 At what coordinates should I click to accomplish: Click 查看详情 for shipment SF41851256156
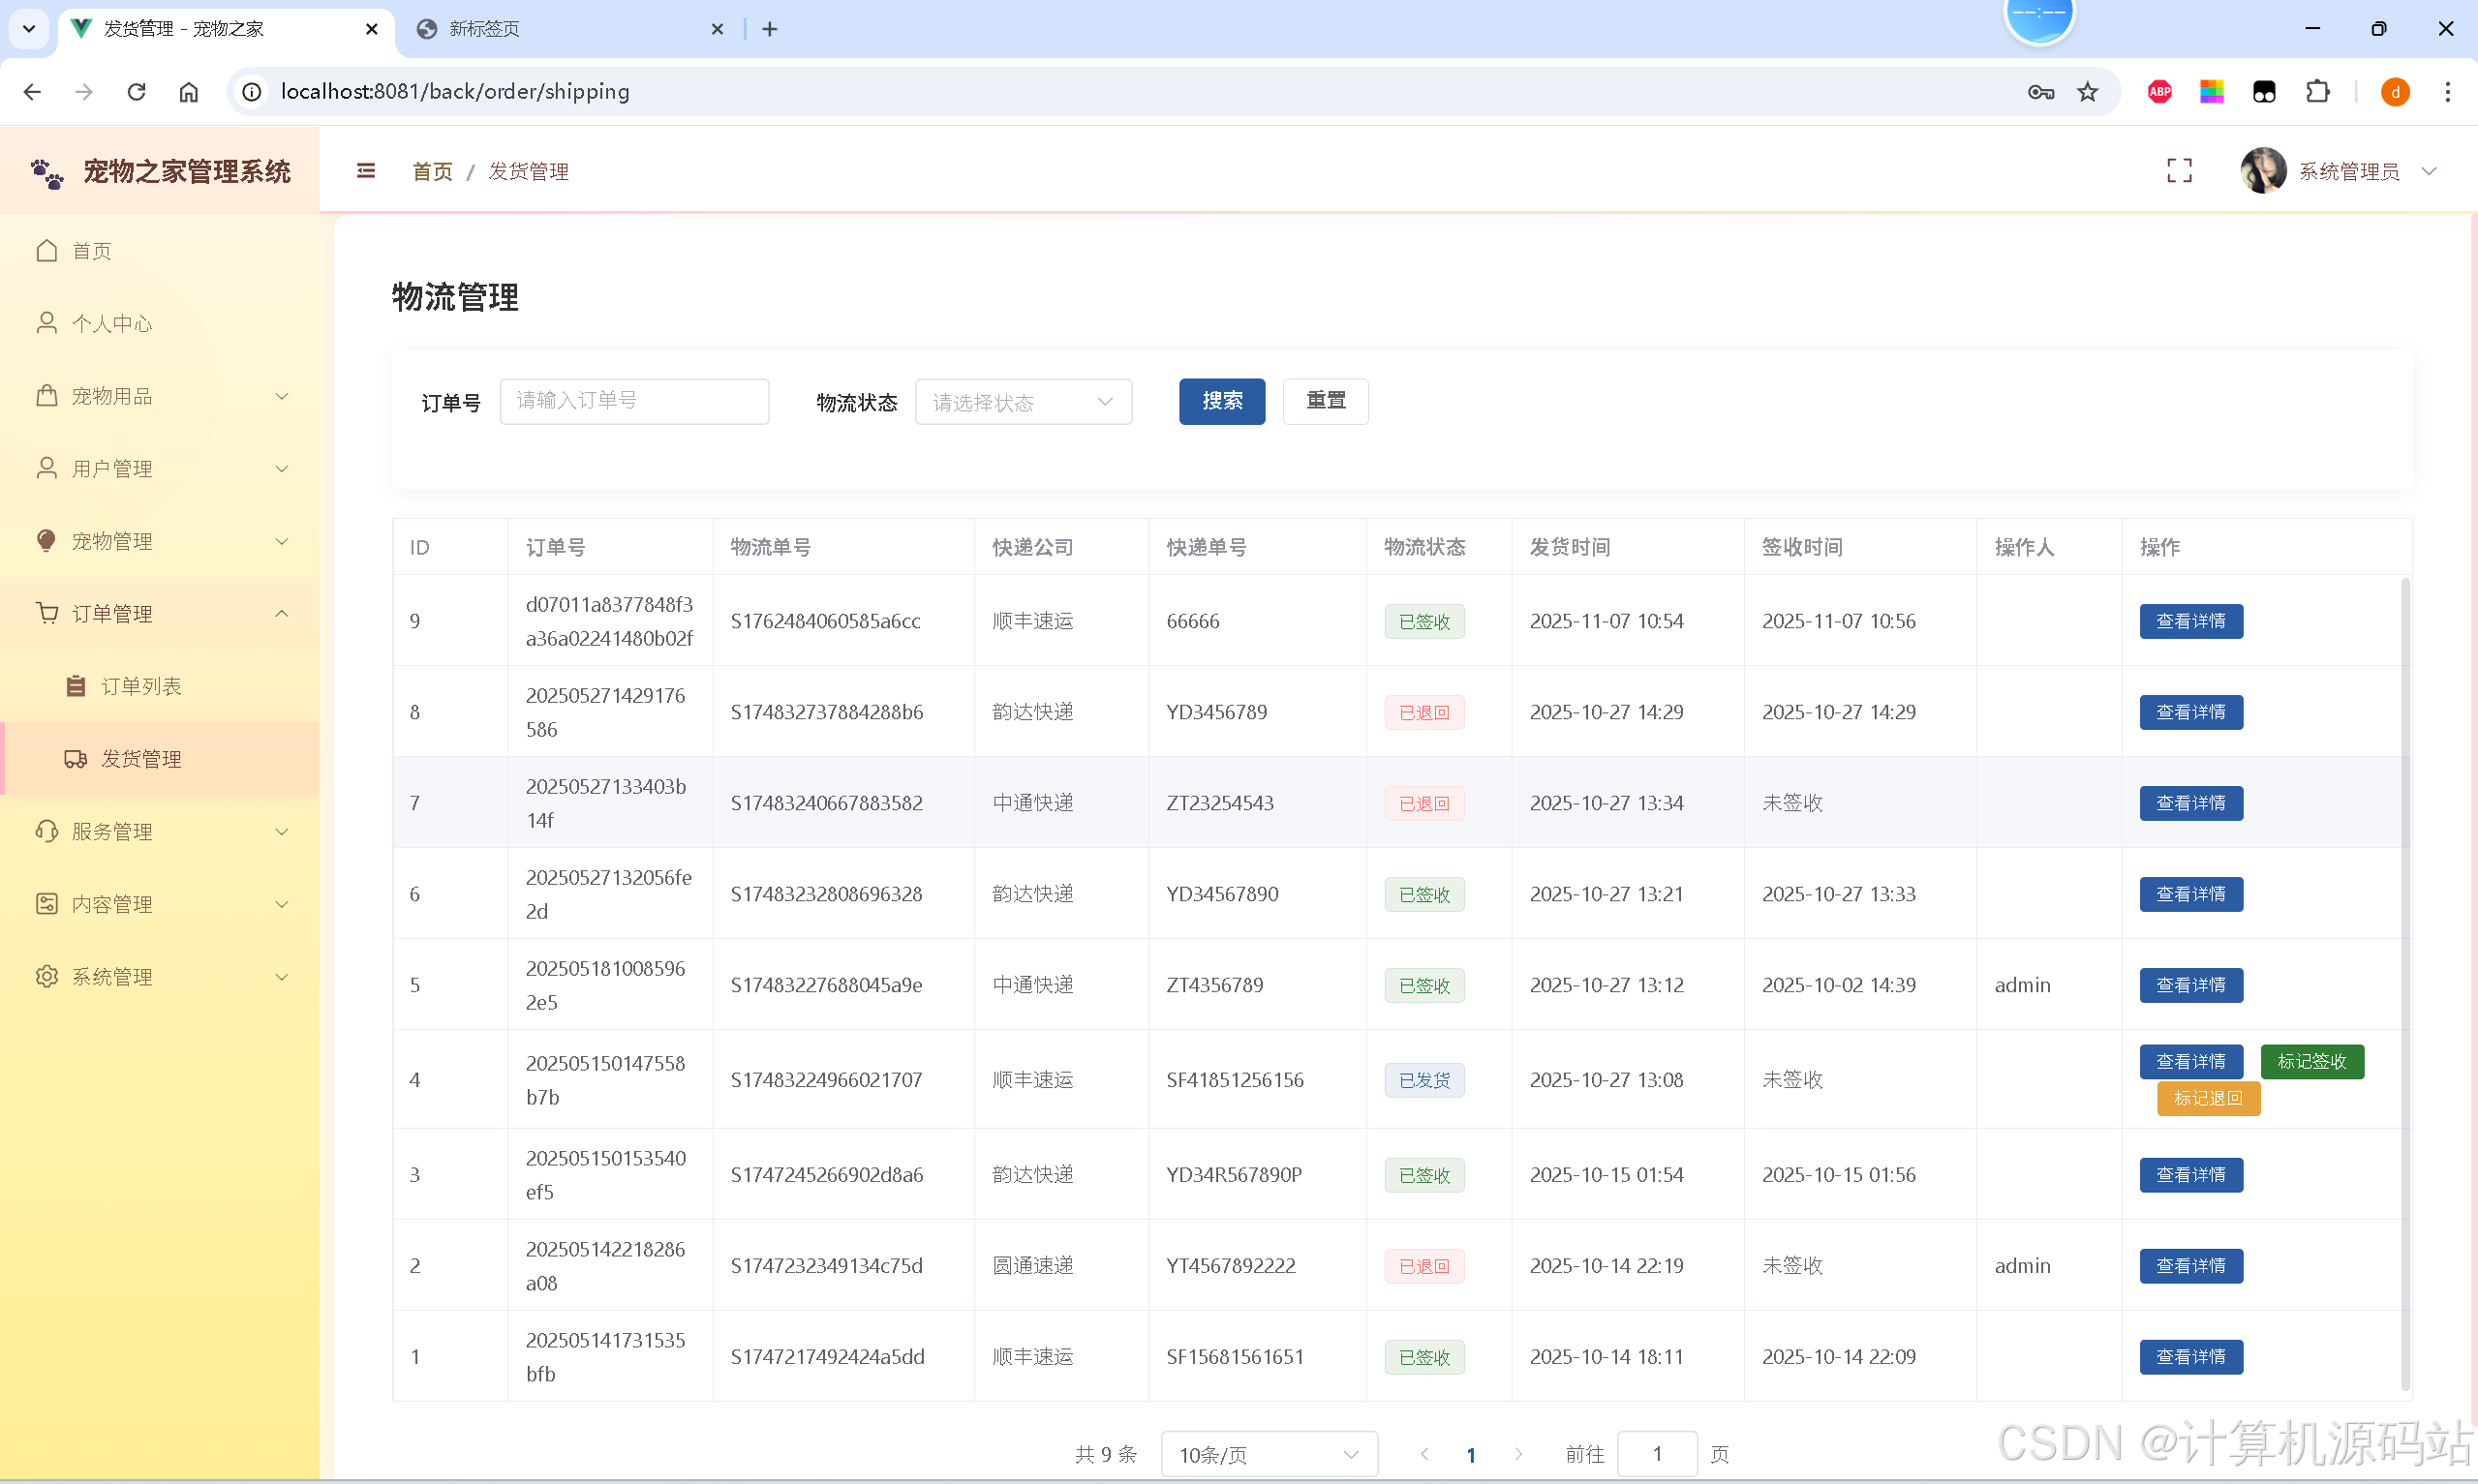pyautogui.click(x=2191, y=1062)
